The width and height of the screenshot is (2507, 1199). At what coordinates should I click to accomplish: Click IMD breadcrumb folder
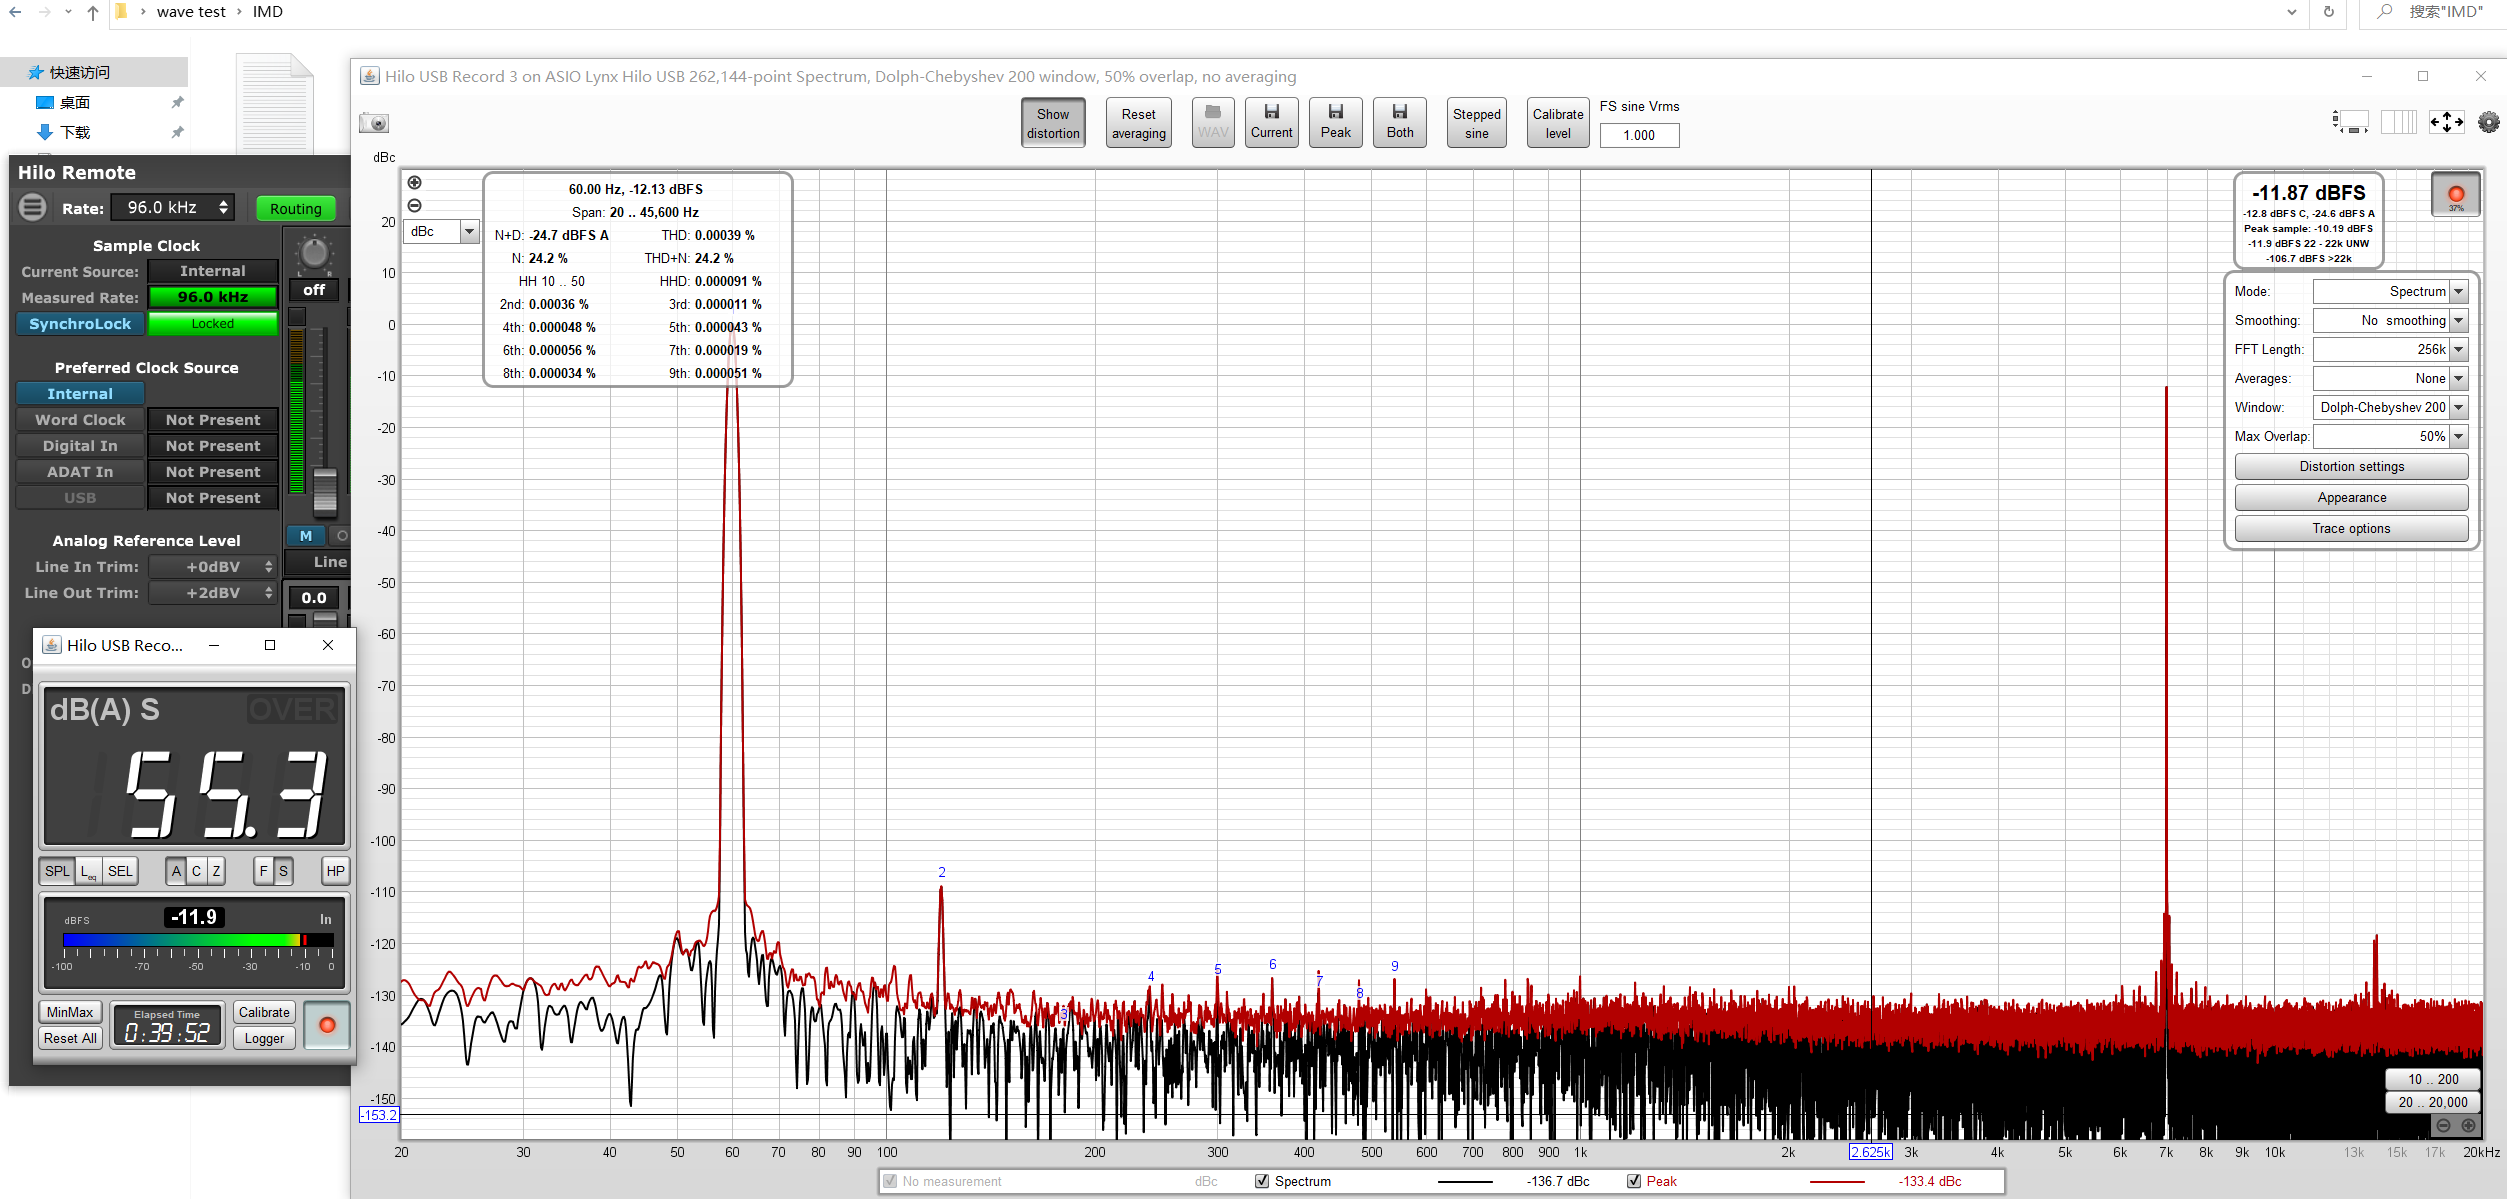point(268,12)
